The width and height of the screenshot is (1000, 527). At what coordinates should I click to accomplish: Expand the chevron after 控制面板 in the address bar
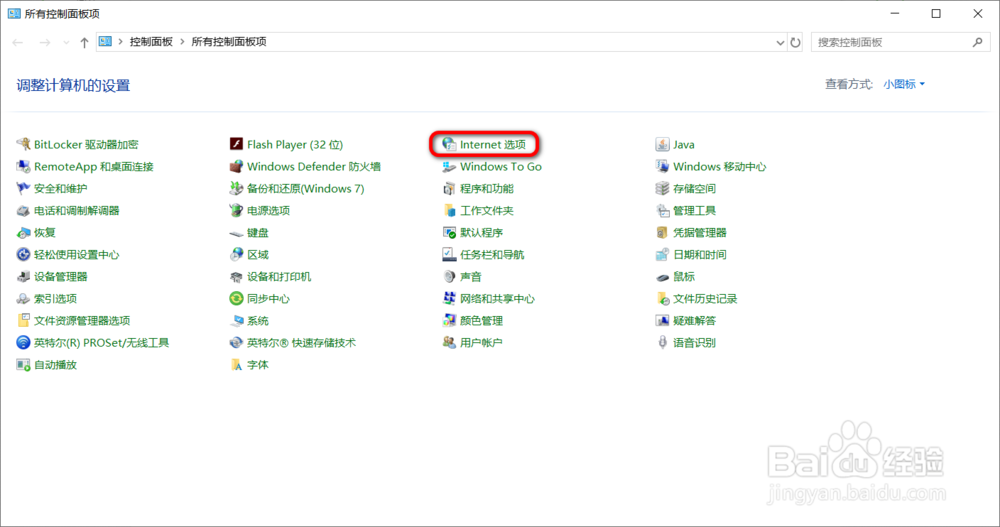[182, 42]
